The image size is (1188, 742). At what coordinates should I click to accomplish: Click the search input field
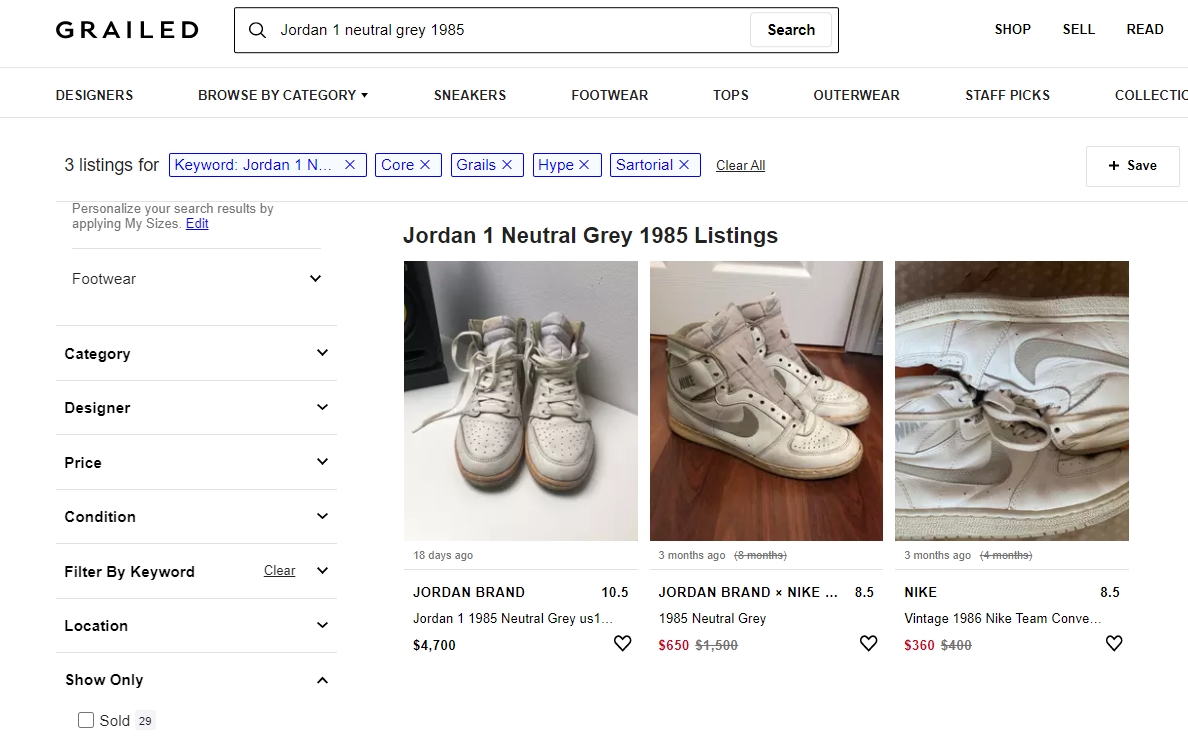click(510, 30)
